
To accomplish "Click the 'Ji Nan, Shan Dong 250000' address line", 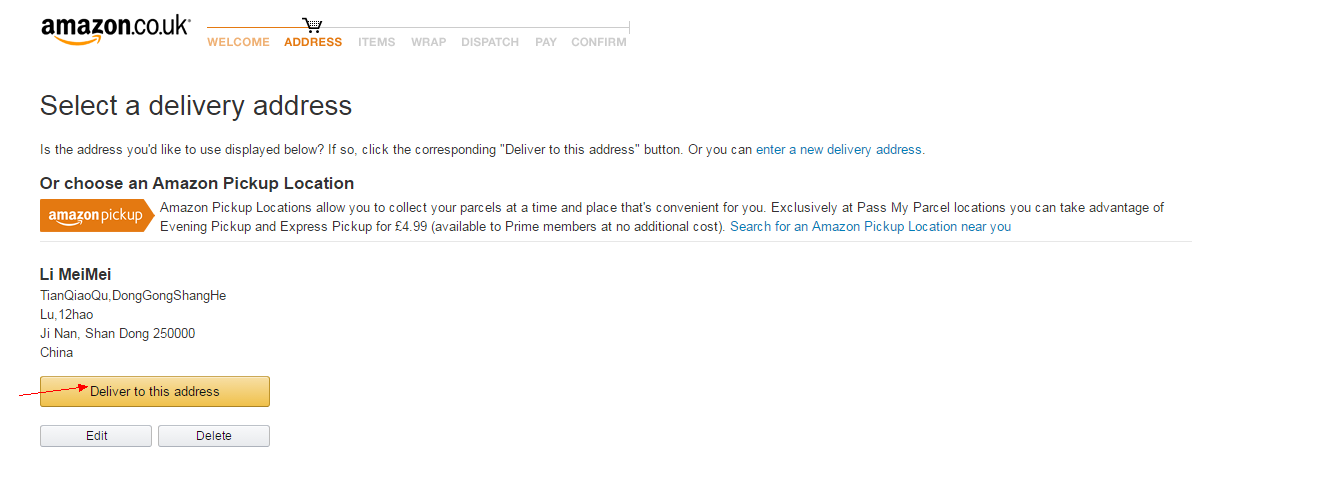I will (x=117, y=333).
